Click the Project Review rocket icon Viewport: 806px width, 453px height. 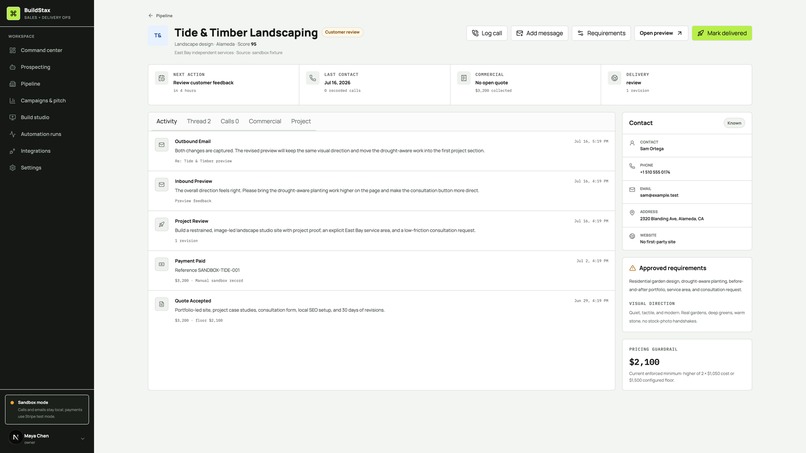click(161, 225)
